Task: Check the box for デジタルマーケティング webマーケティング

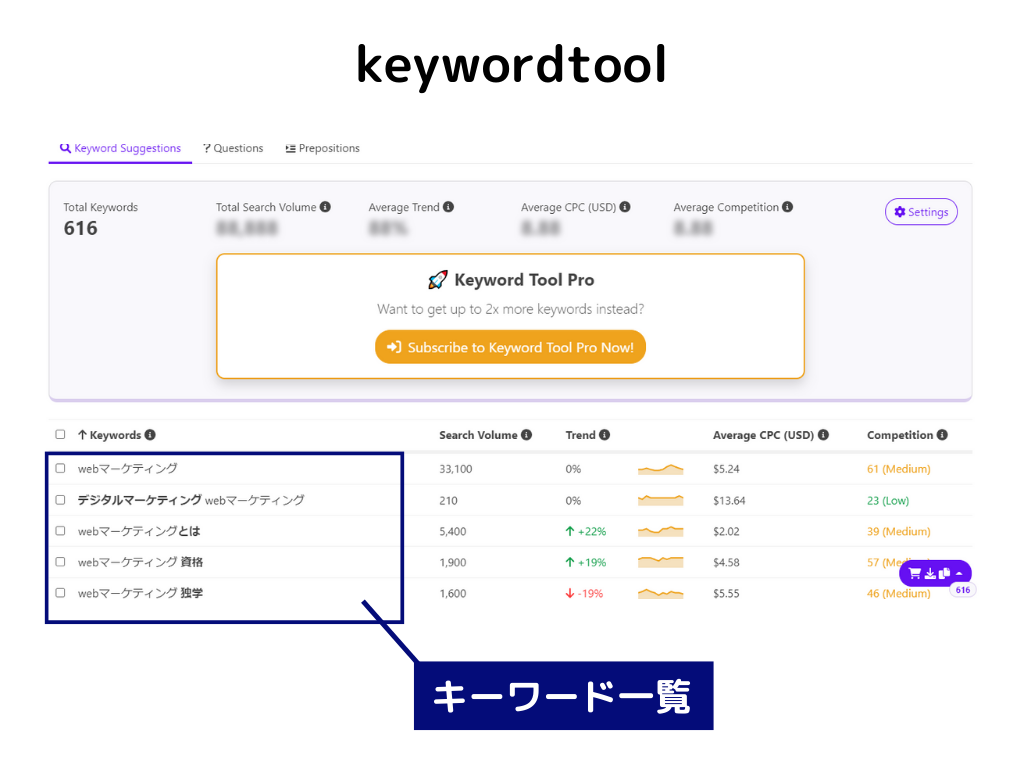Action: click(60, 500)
